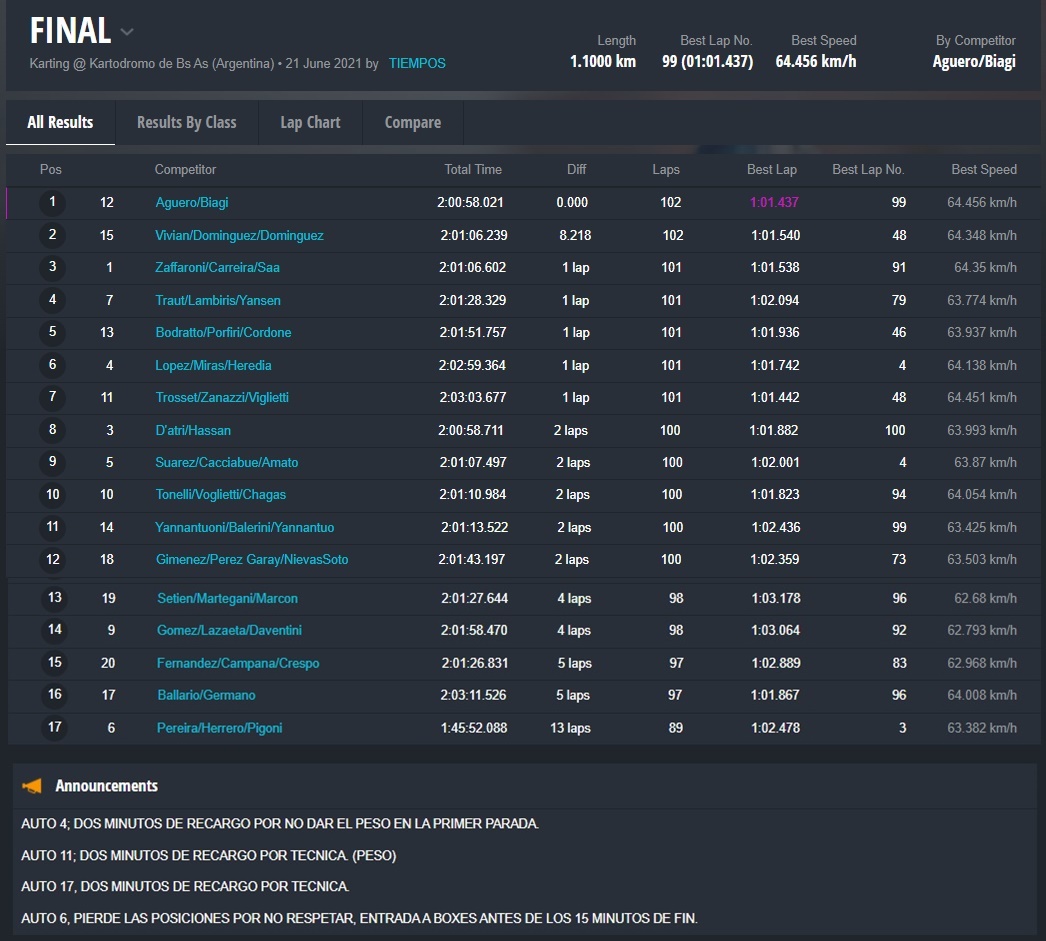Open the Lap Chart tab
Screen dimensions: 1046x941
[310, 122]
